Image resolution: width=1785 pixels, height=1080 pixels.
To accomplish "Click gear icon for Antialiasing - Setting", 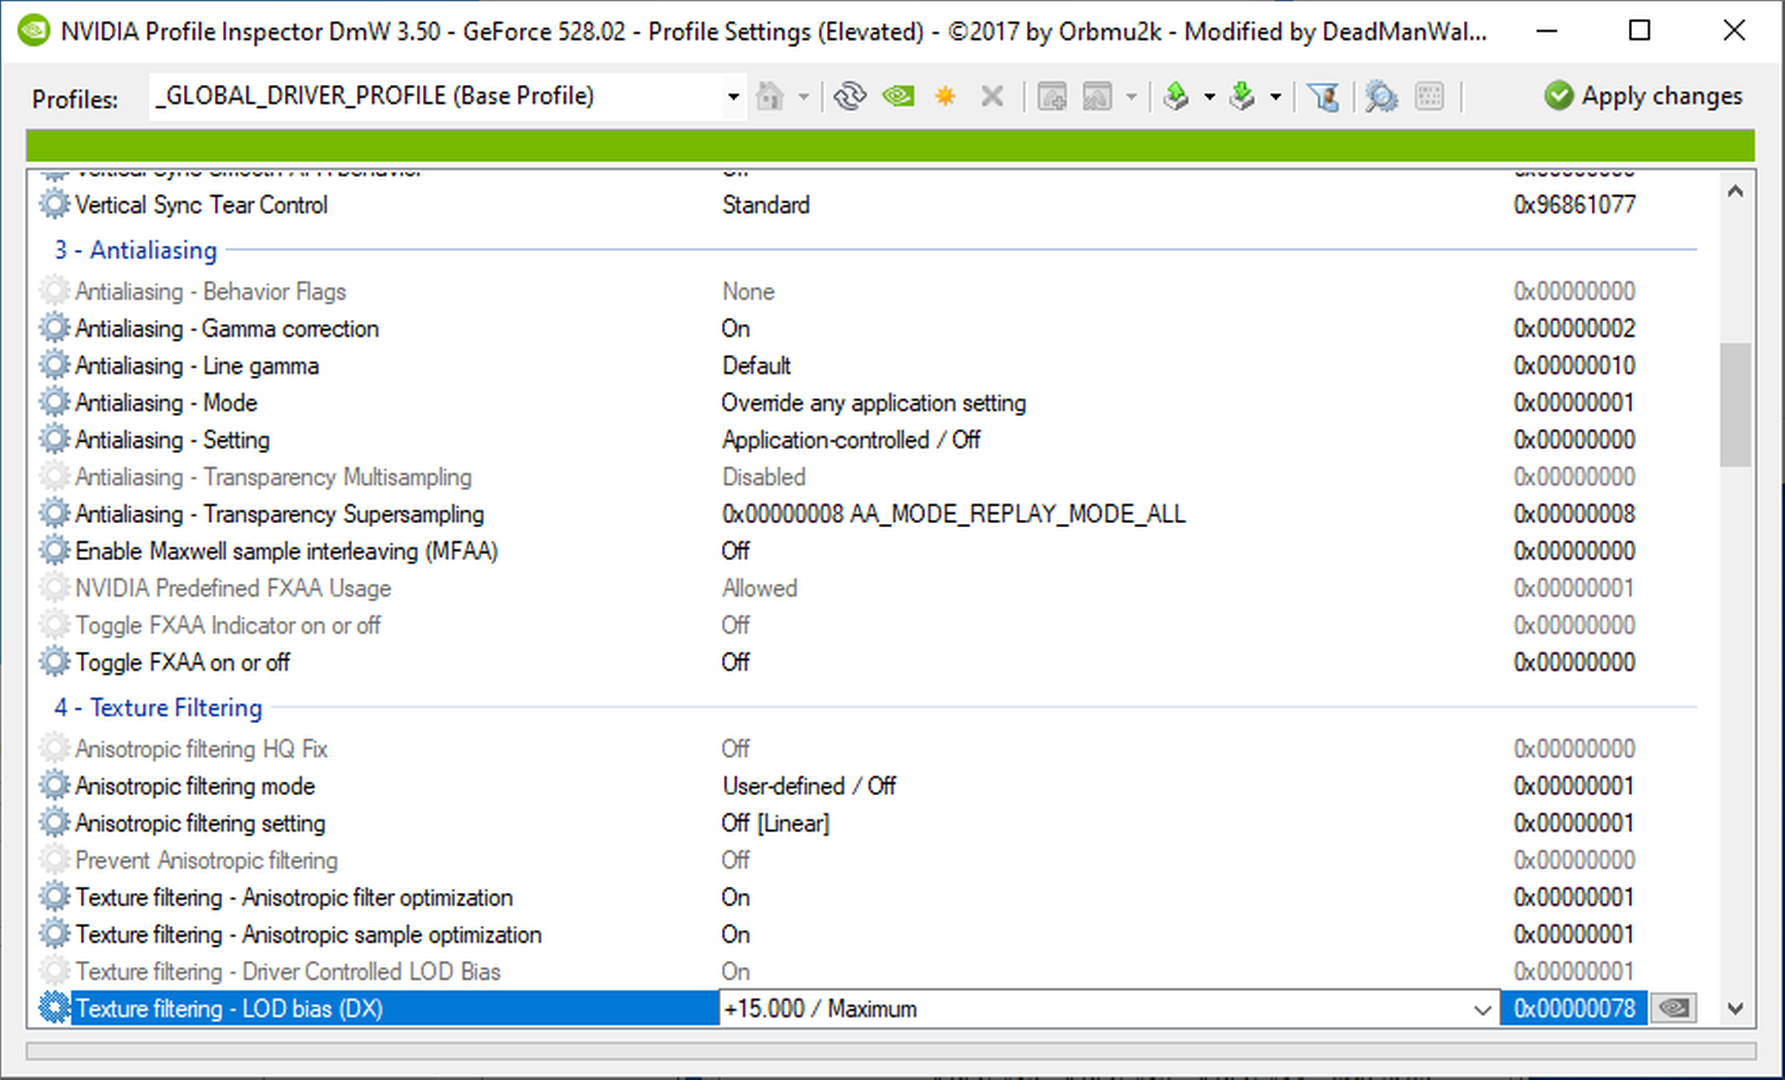I will [x=54, y=439].
